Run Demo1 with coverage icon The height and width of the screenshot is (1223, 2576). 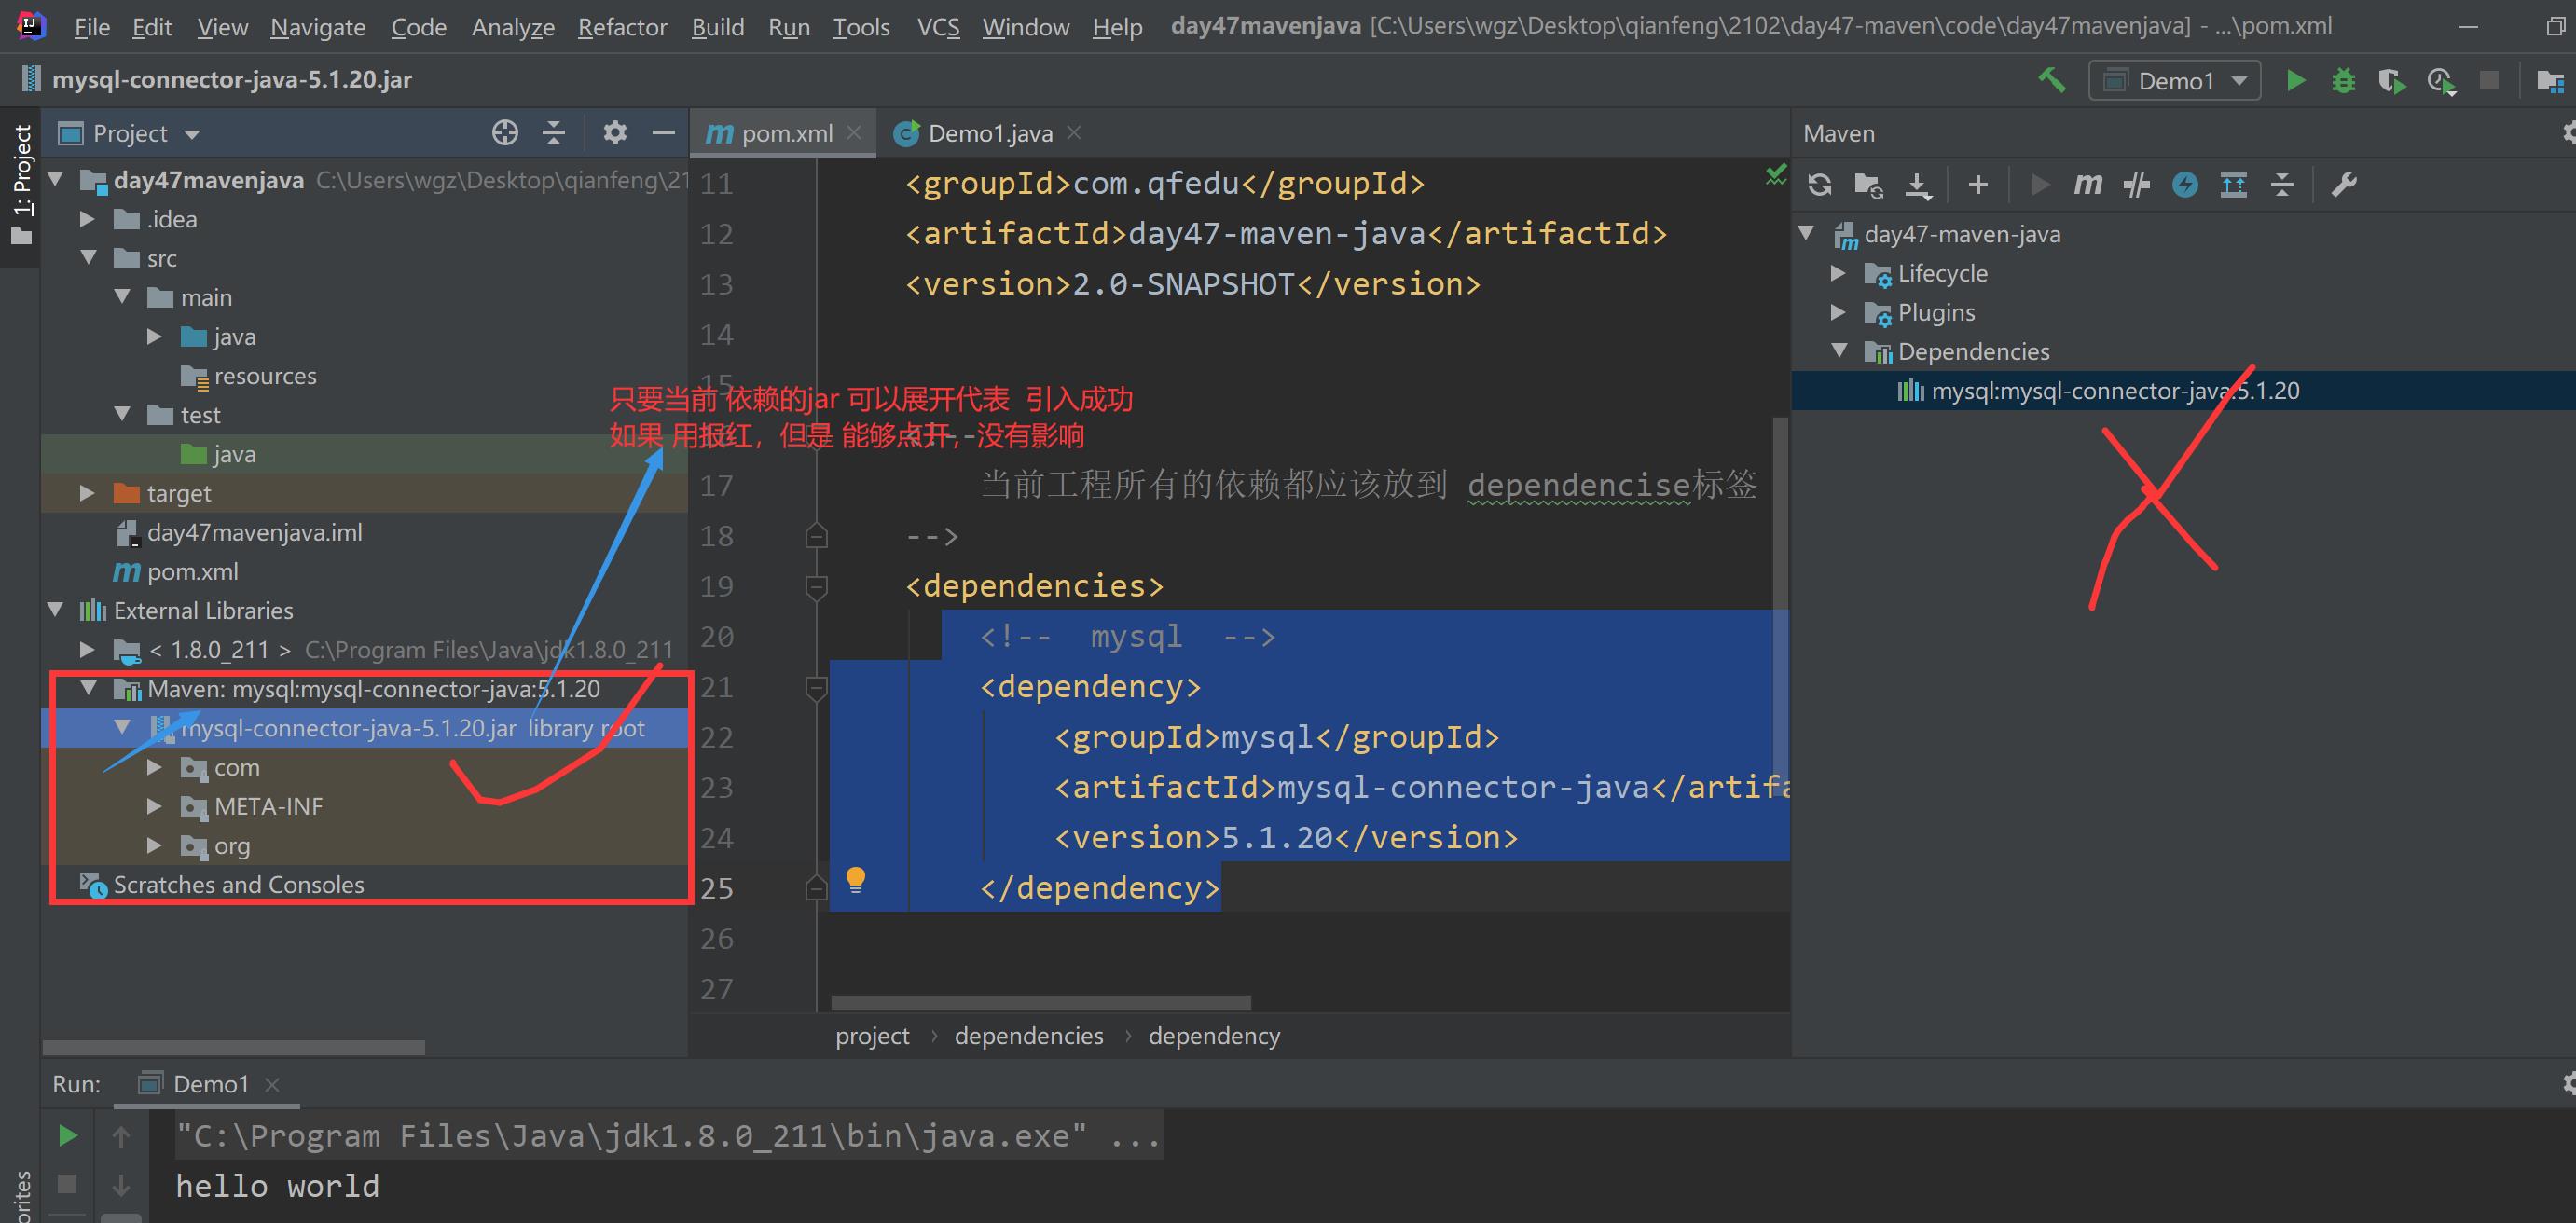[2391, 81]
